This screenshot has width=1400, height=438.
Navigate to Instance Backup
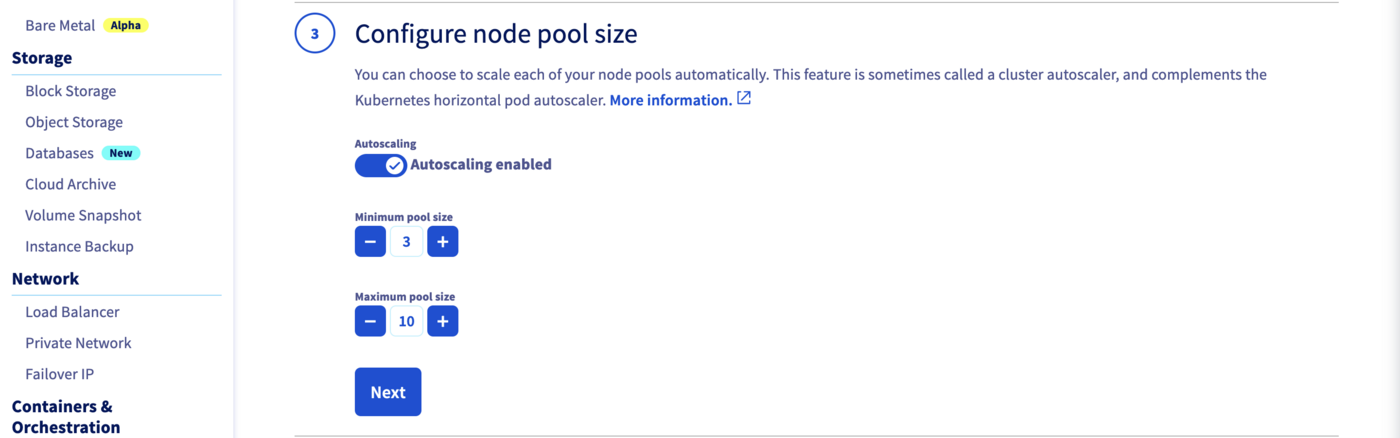(x=79, y=246)
